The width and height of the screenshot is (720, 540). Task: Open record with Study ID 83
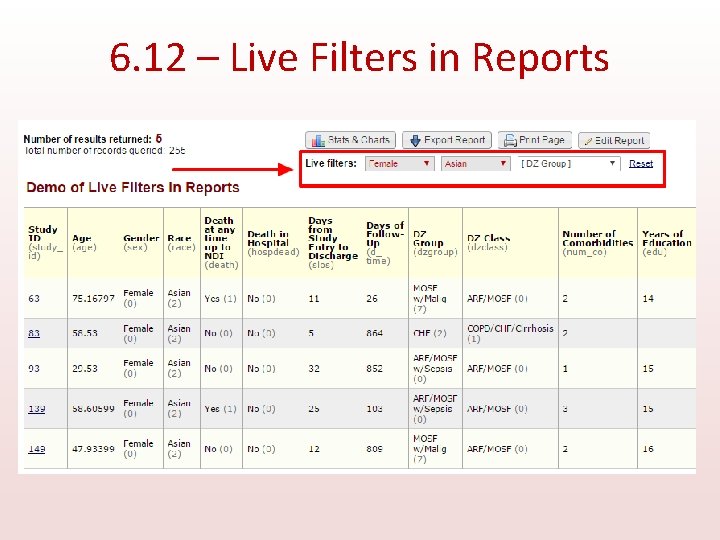(34, 333)
